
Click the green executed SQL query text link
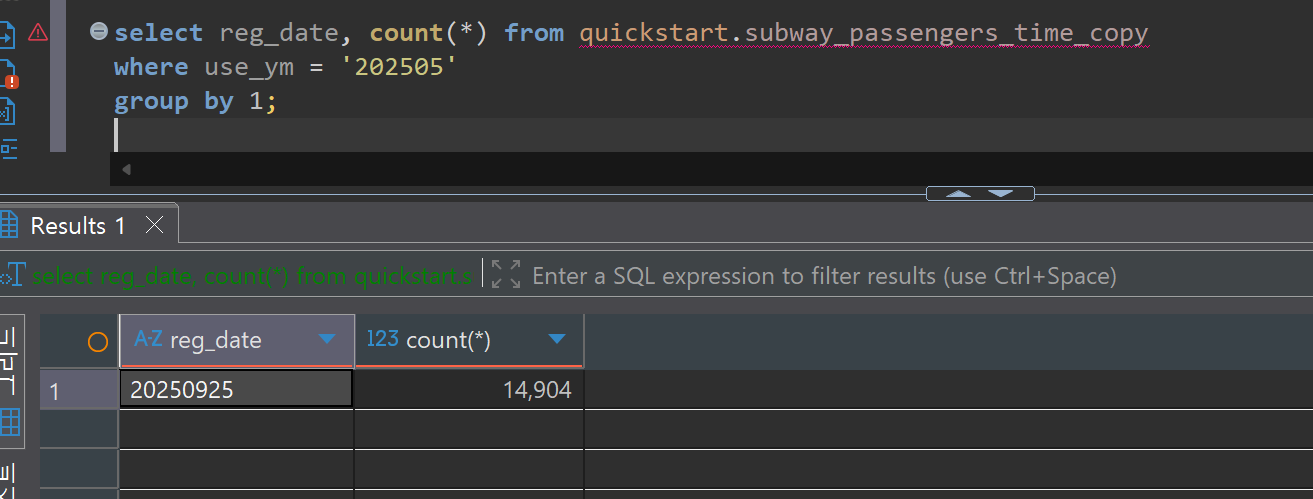[x=250, y=276]
